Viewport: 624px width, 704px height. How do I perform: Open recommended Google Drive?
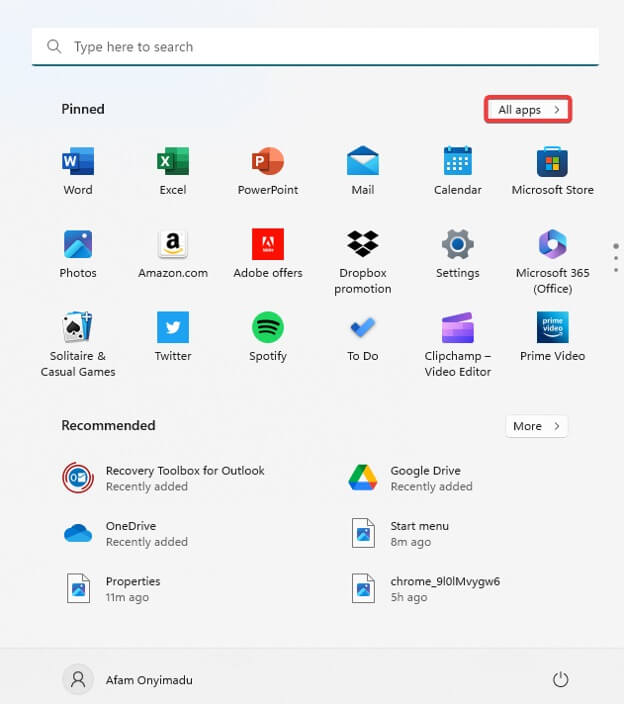point(411,478)
